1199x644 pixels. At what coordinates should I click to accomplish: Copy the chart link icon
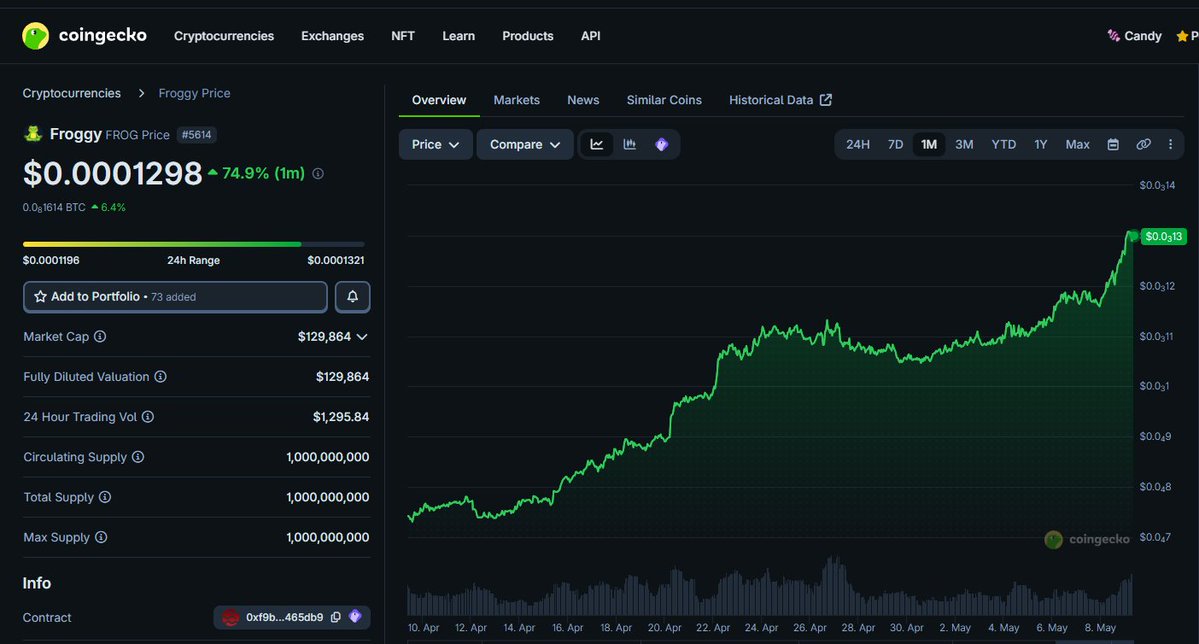tap(1143, 145)
